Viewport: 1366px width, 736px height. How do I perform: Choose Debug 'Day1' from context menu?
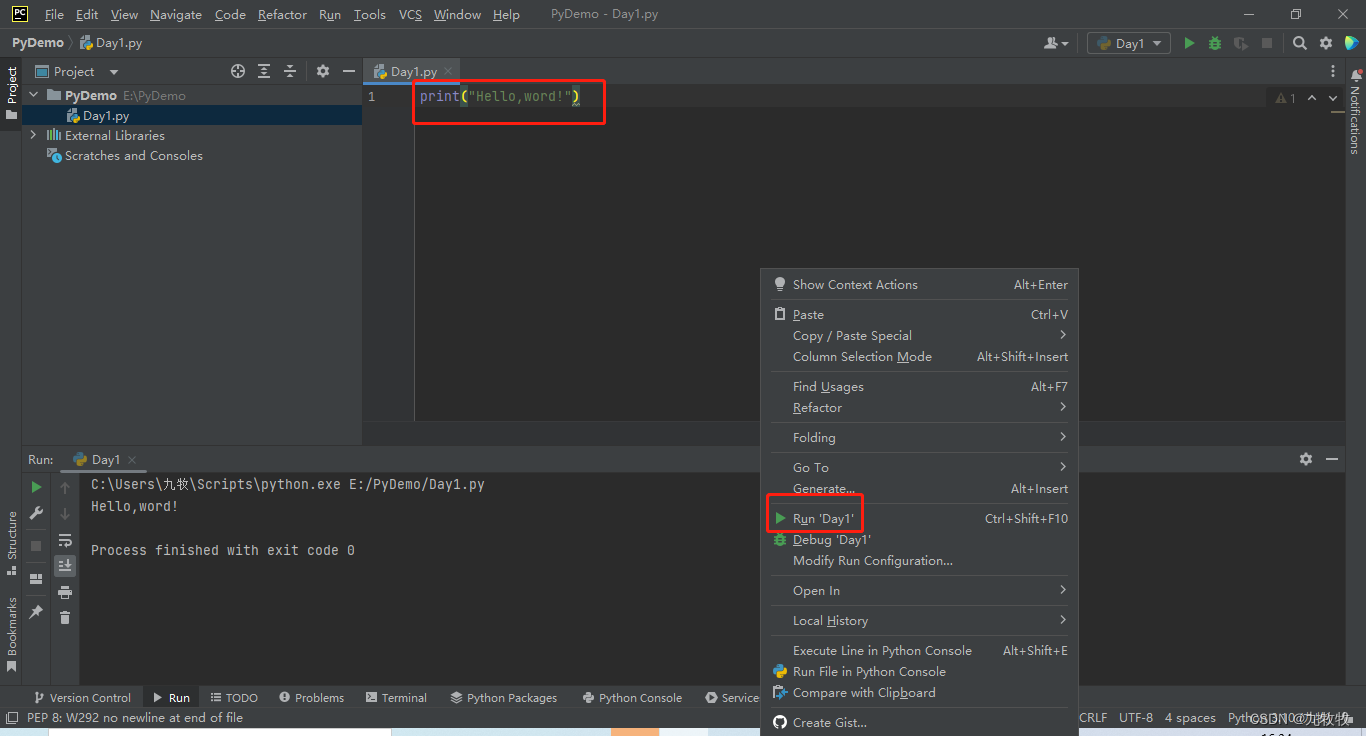tap(920, 540)
